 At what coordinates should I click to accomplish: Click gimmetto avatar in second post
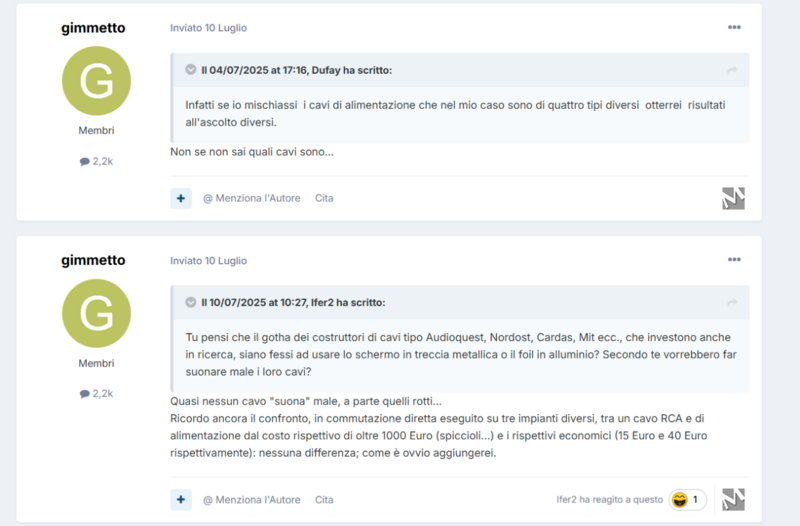96,313
